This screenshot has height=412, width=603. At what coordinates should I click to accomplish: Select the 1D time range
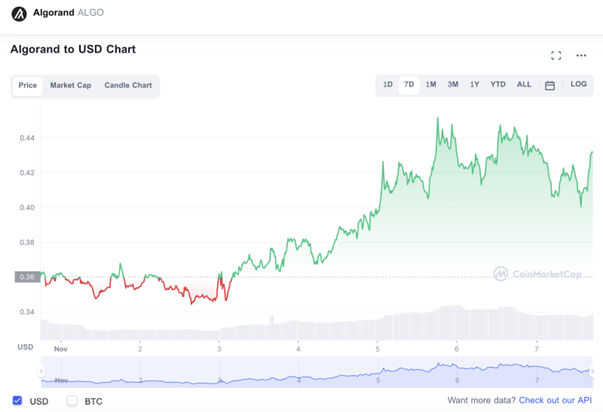(x=388, y=84)
